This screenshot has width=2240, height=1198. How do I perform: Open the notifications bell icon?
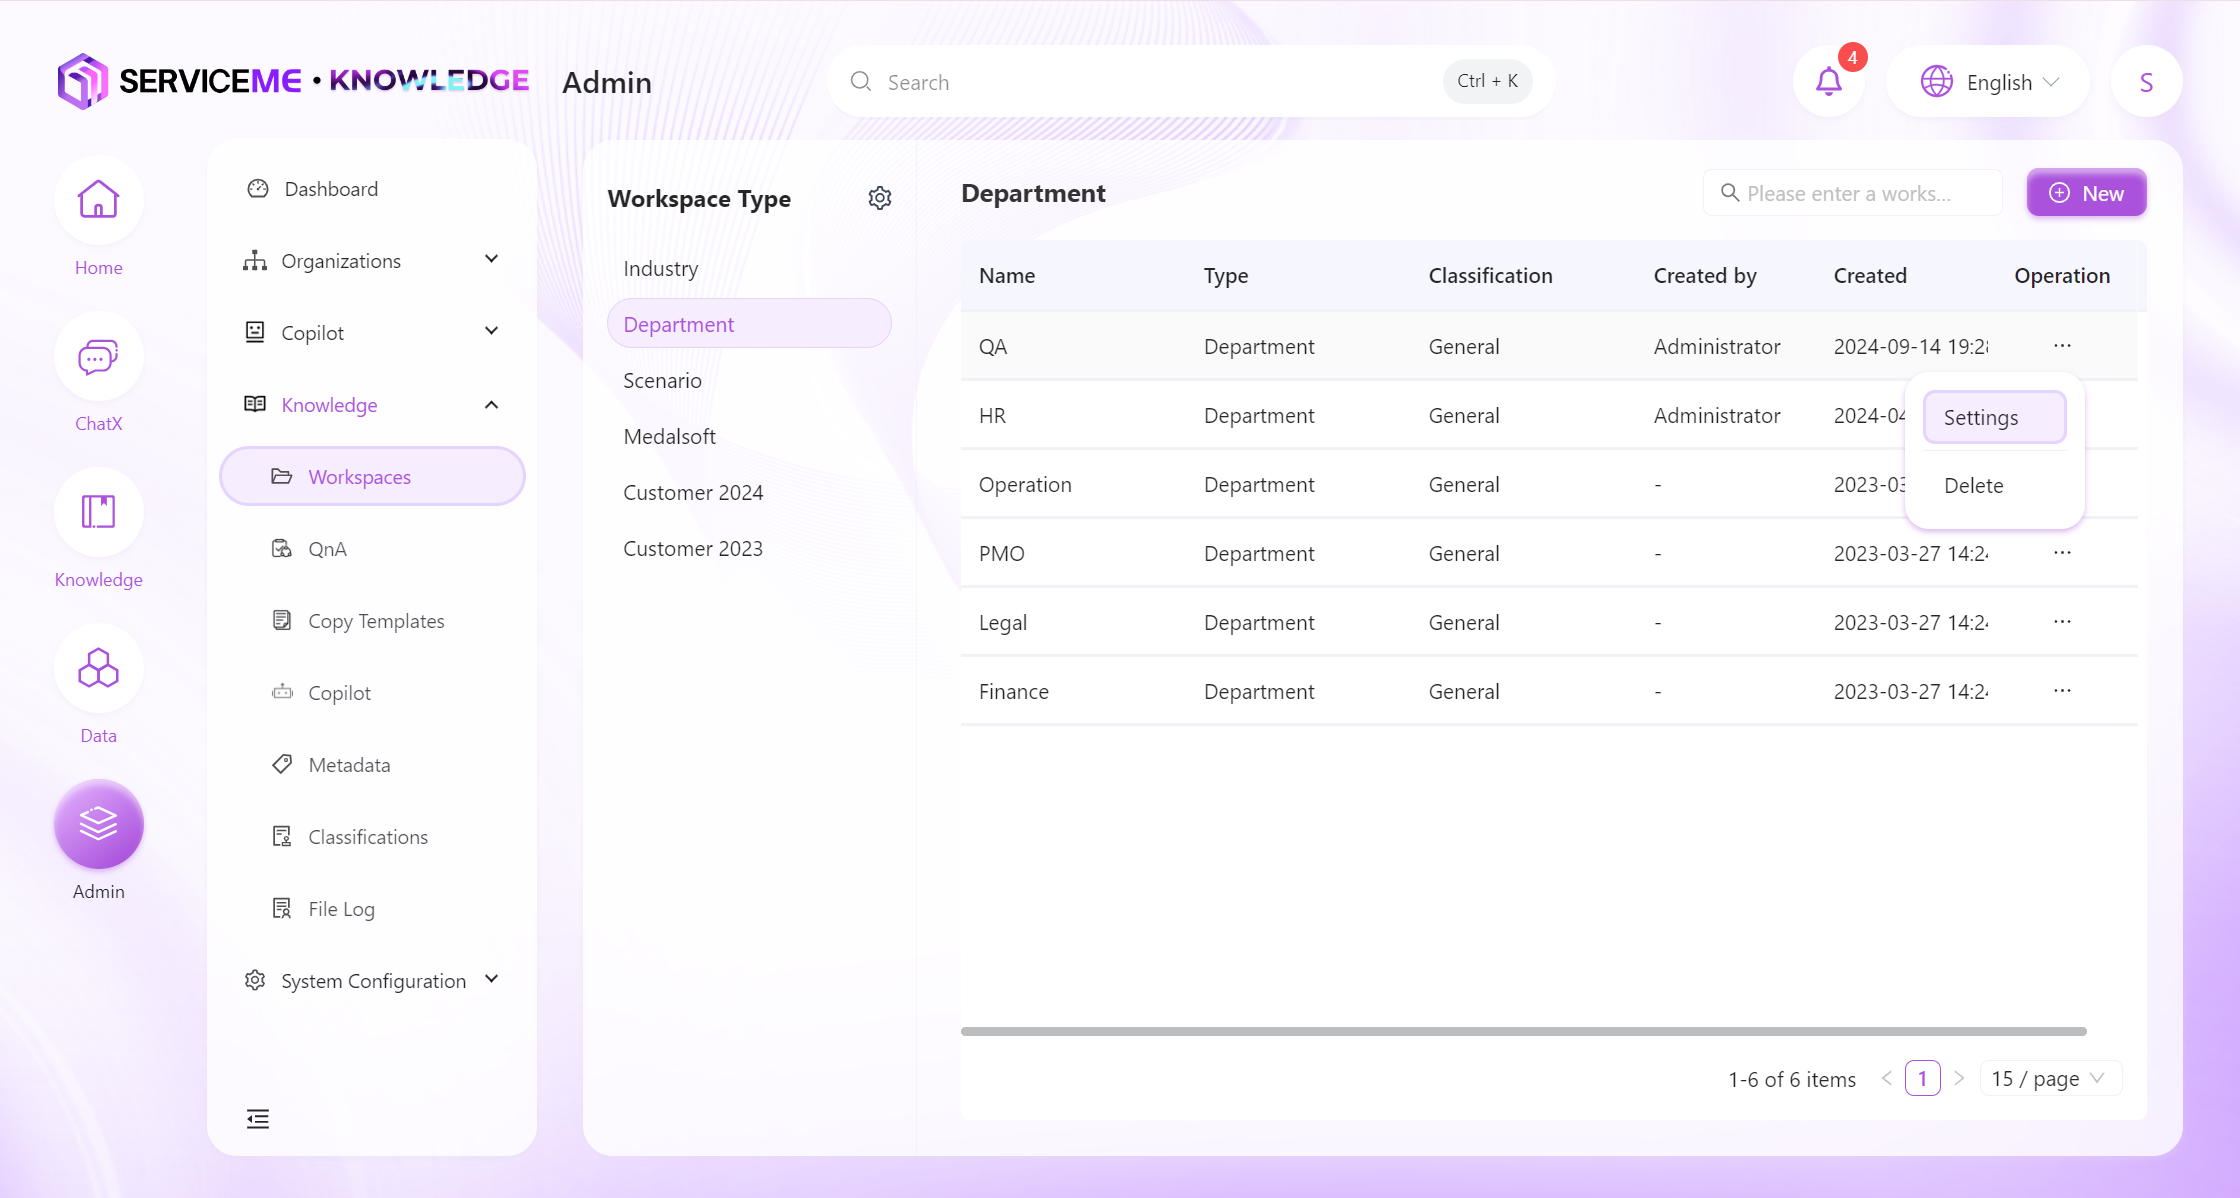tap(1828, 82)
